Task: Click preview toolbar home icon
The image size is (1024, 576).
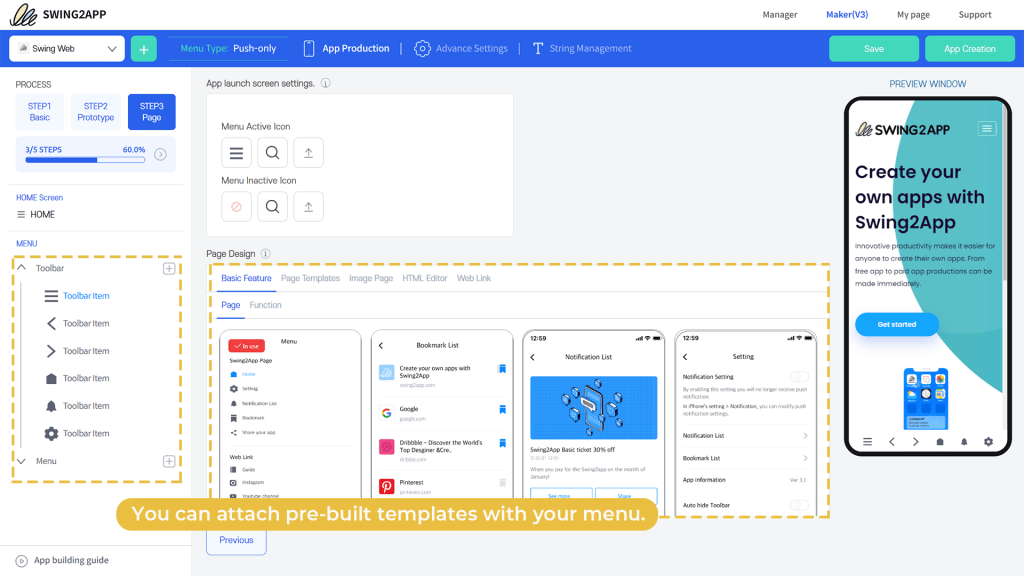Action: (x=940, y=442)
